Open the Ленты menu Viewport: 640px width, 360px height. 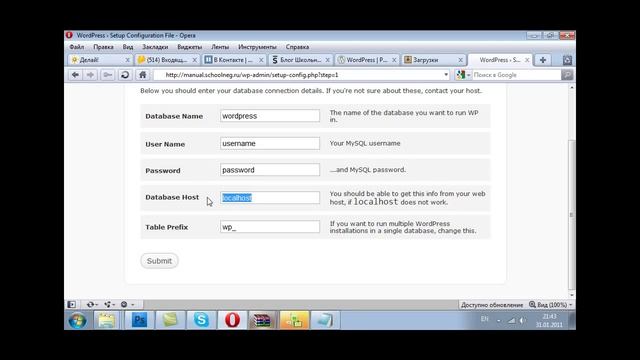click(220, 47)
